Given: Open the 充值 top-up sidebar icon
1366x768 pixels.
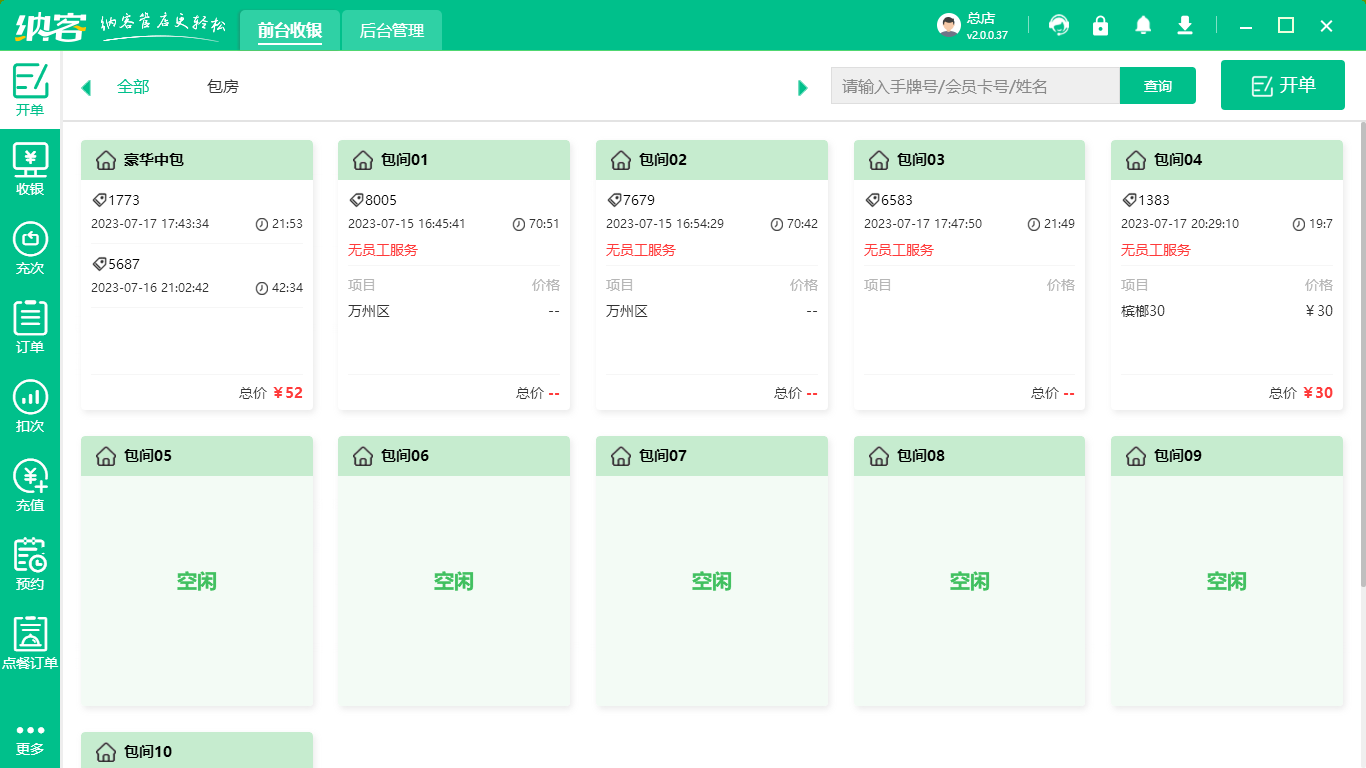Looking at the screenshot, I should coord(30,485).
